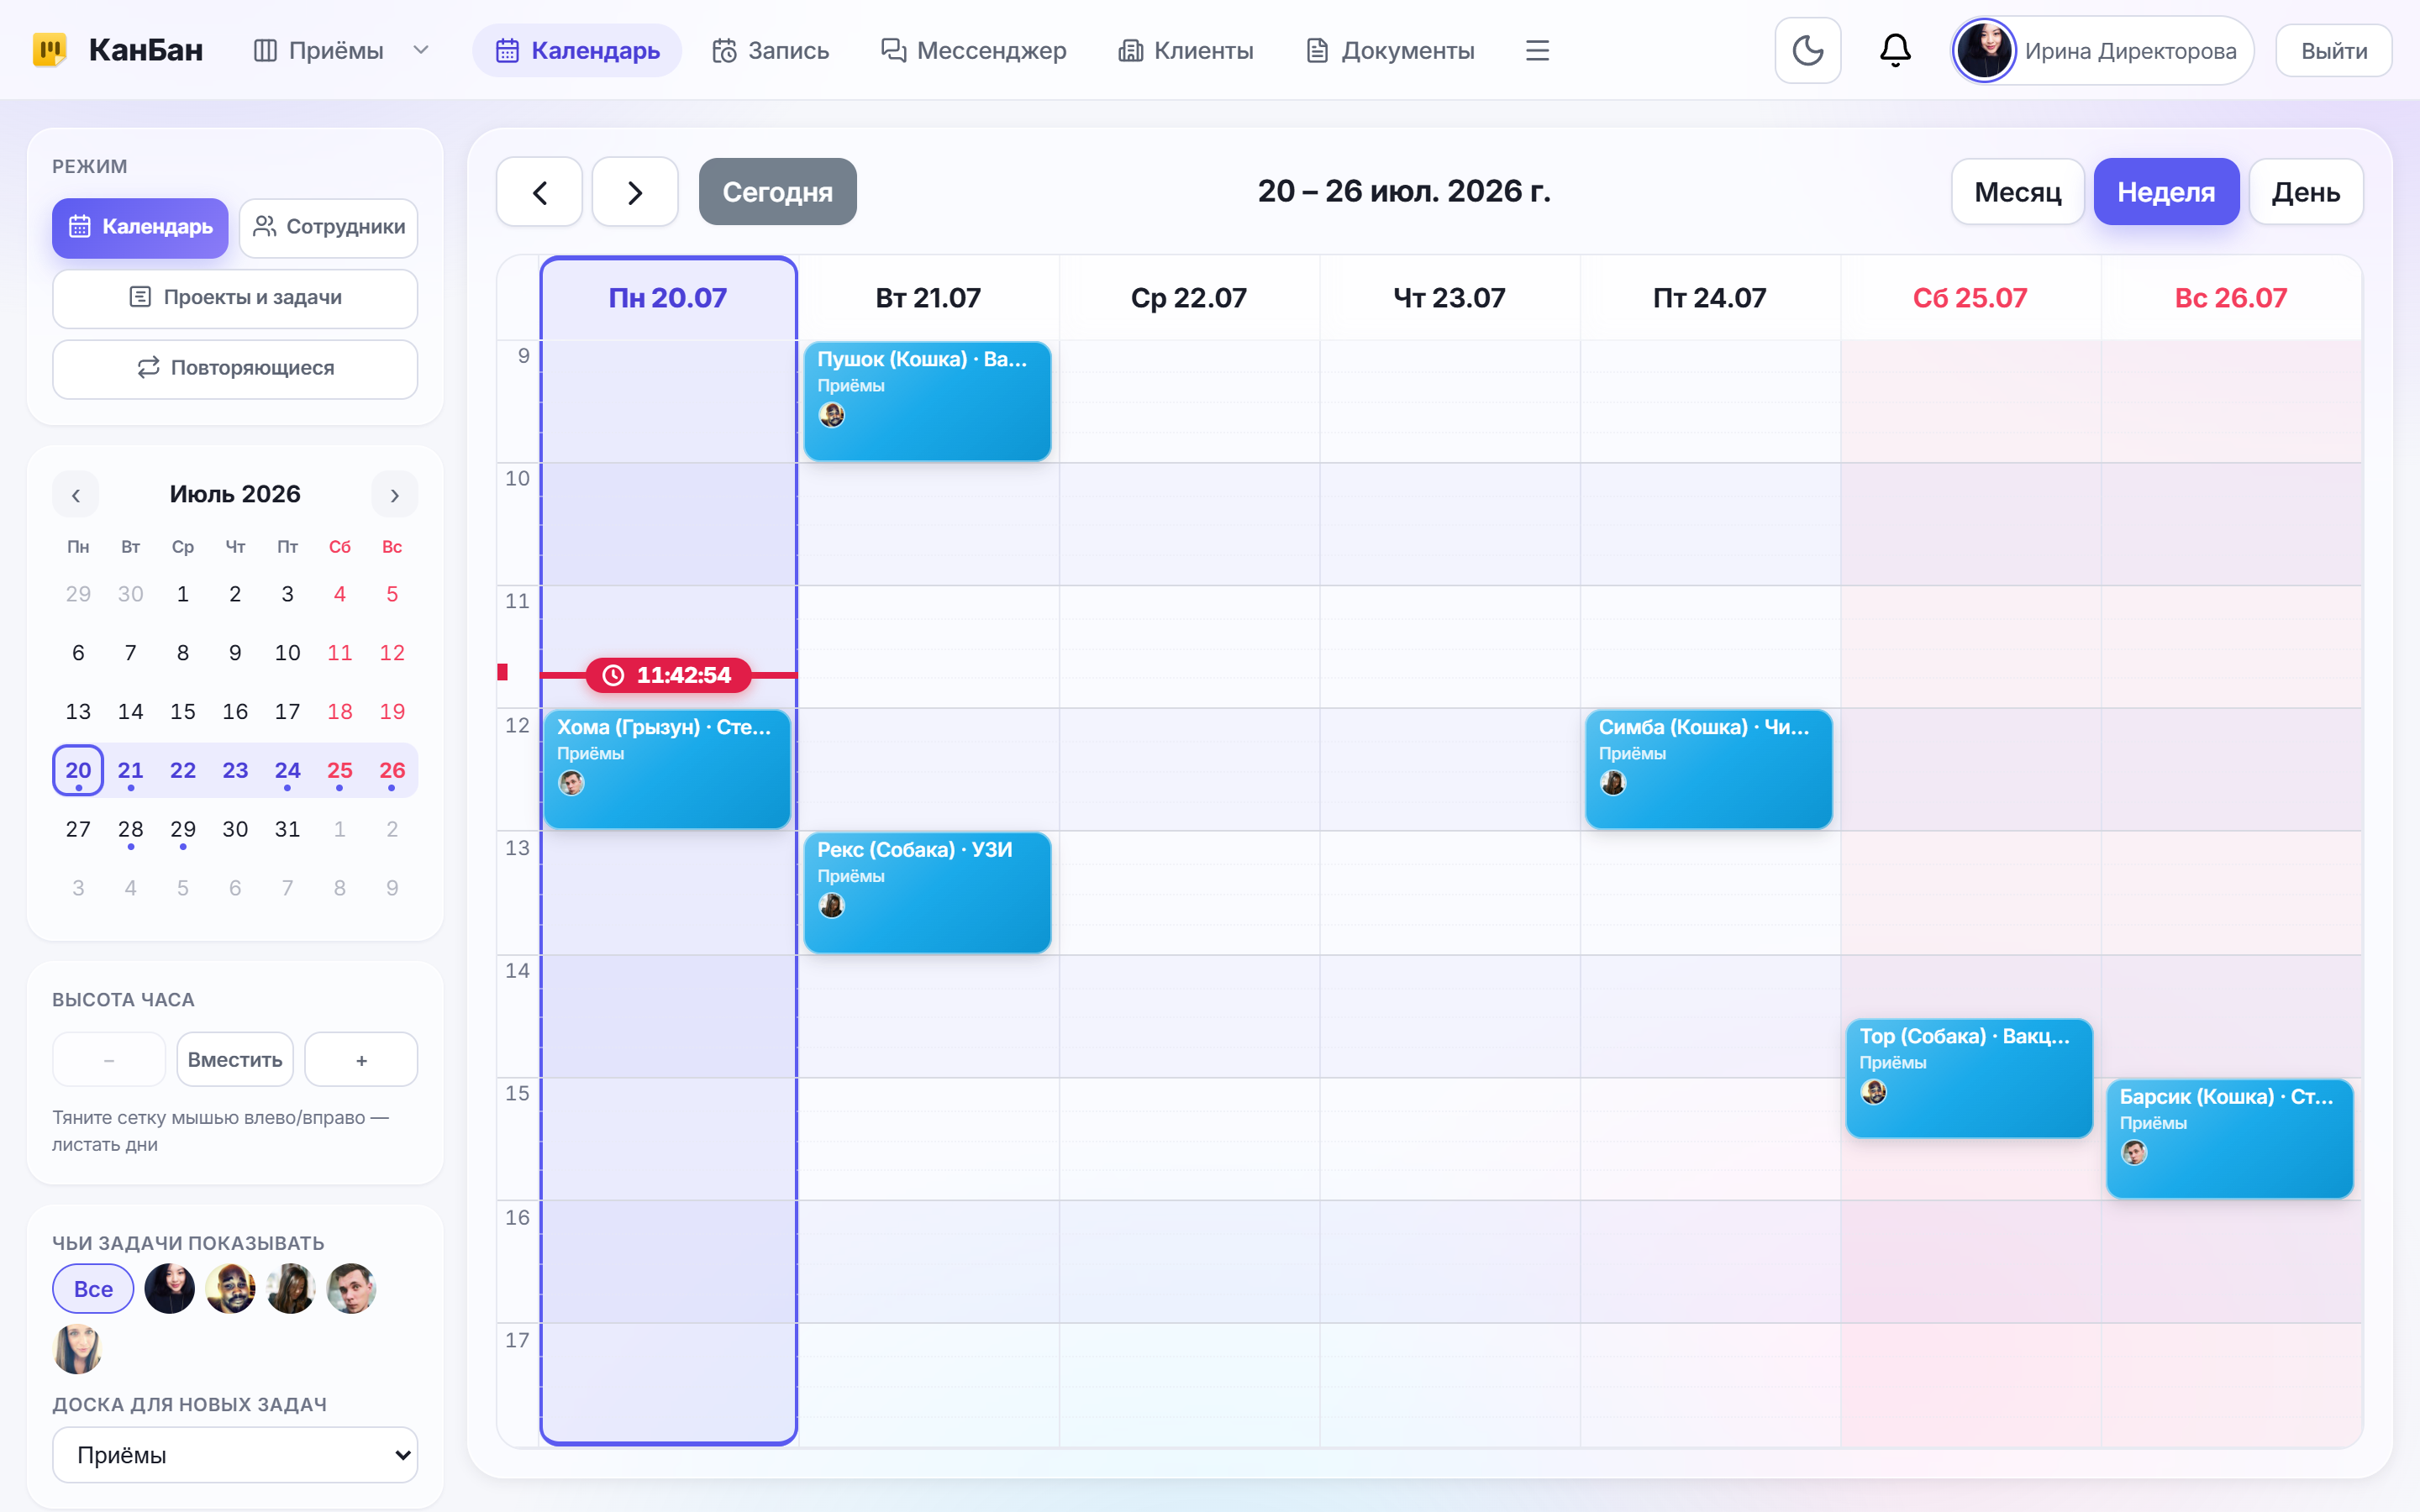2420x1512 pixels.
Task: Pick July 28 in mini calendar
Action: (x=130, y=829)
